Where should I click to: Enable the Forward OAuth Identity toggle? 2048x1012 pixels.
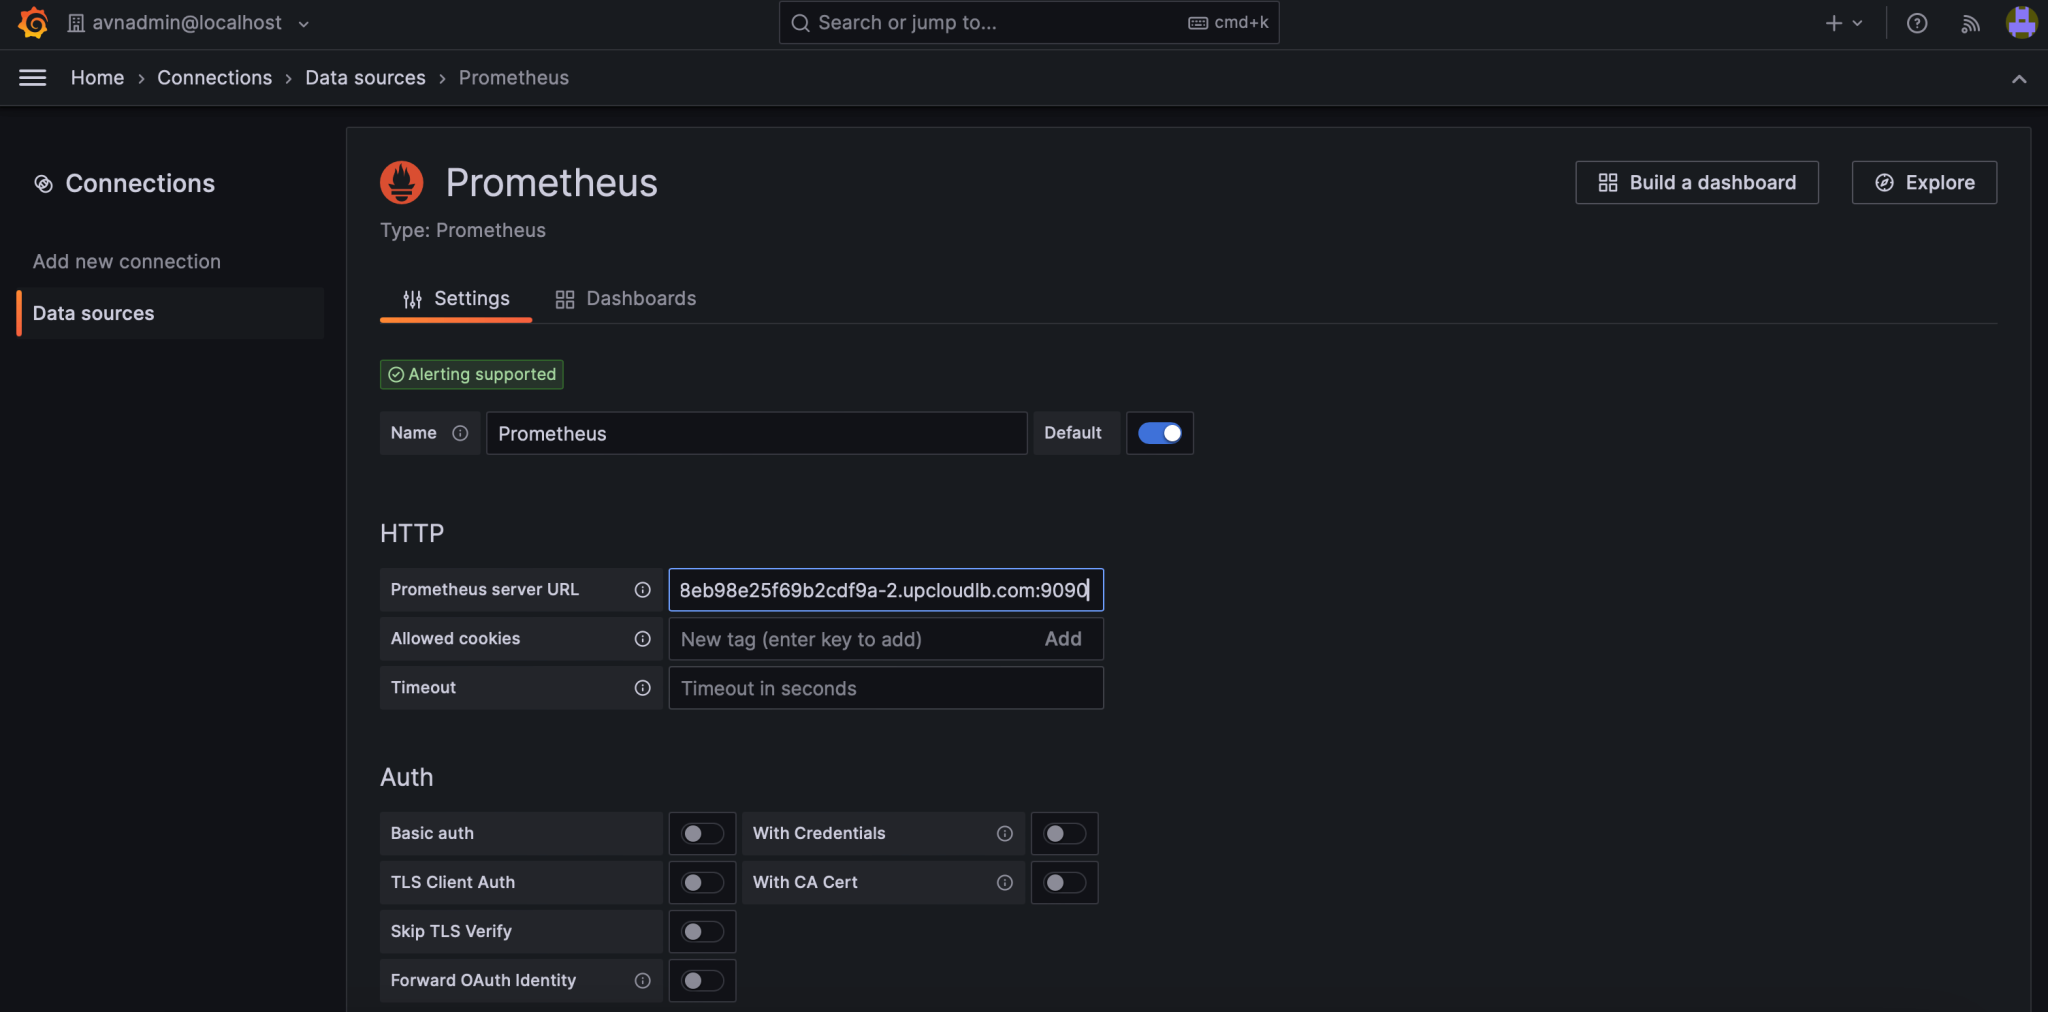(x=702, y=981)
